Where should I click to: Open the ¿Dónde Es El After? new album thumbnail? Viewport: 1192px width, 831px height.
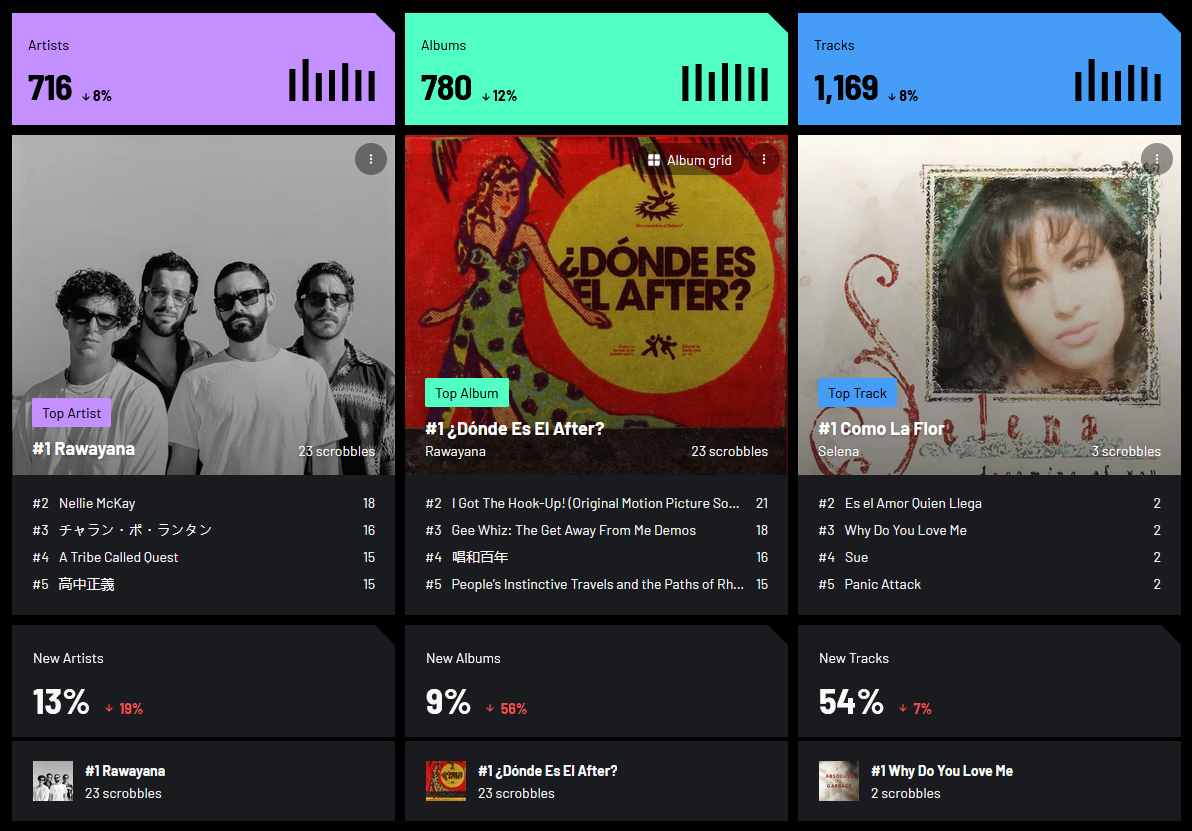446,781
